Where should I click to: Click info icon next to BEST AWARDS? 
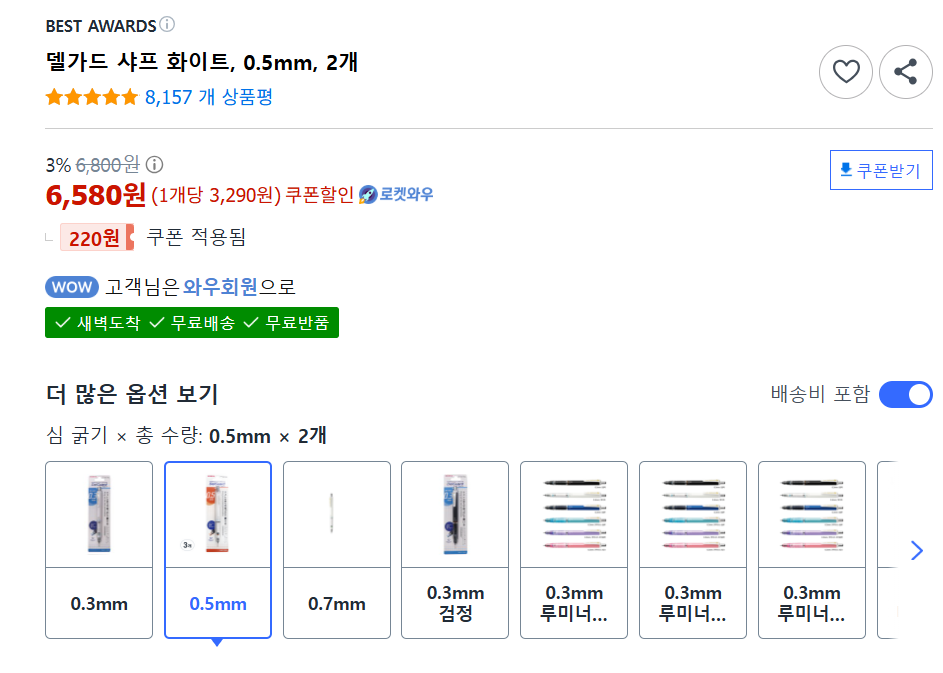point(167,24)
